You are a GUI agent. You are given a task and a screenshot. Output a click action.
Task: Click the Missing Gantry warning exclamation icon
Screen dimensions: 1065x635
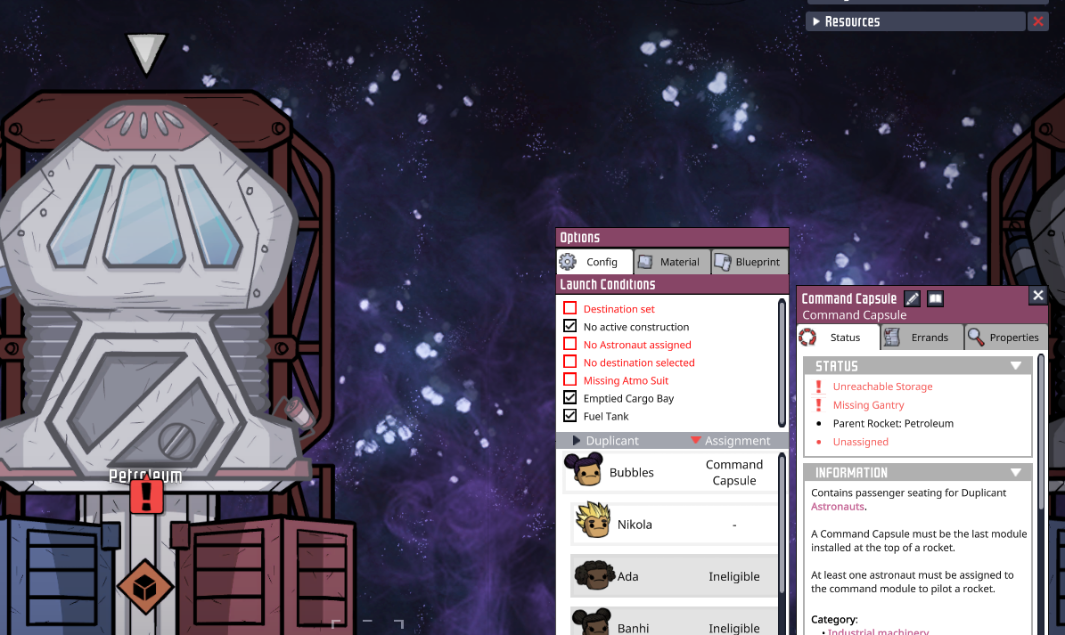tap(818, 405)
